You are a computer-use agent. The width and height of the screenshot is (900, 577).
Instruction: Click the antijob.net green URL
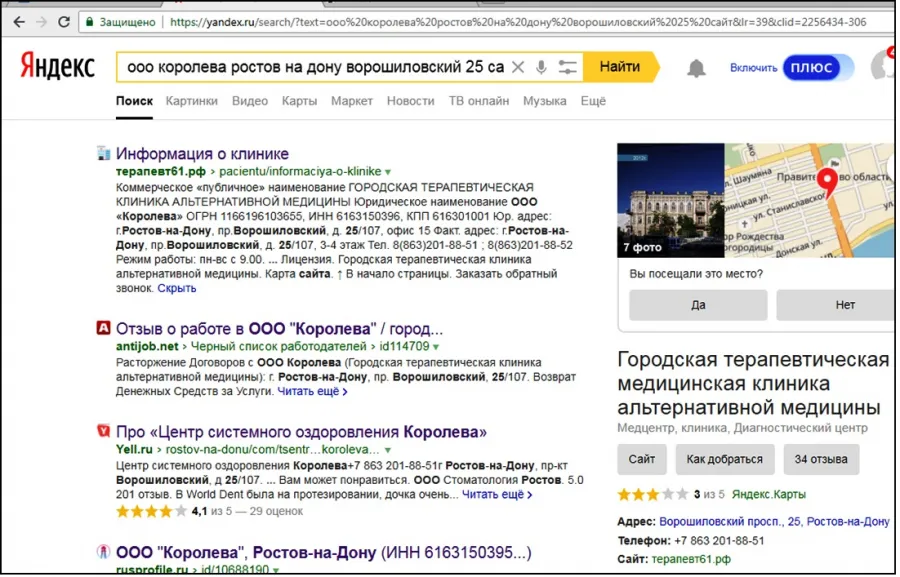pyautogui.click(x=147, y=346)
